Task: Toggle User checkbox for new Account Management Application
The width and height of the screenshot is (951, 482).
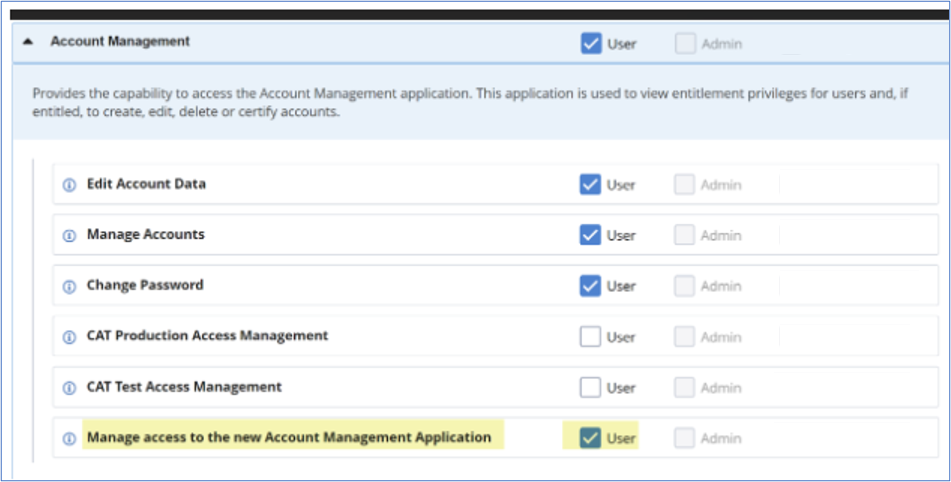Action: tap(590, 438)
